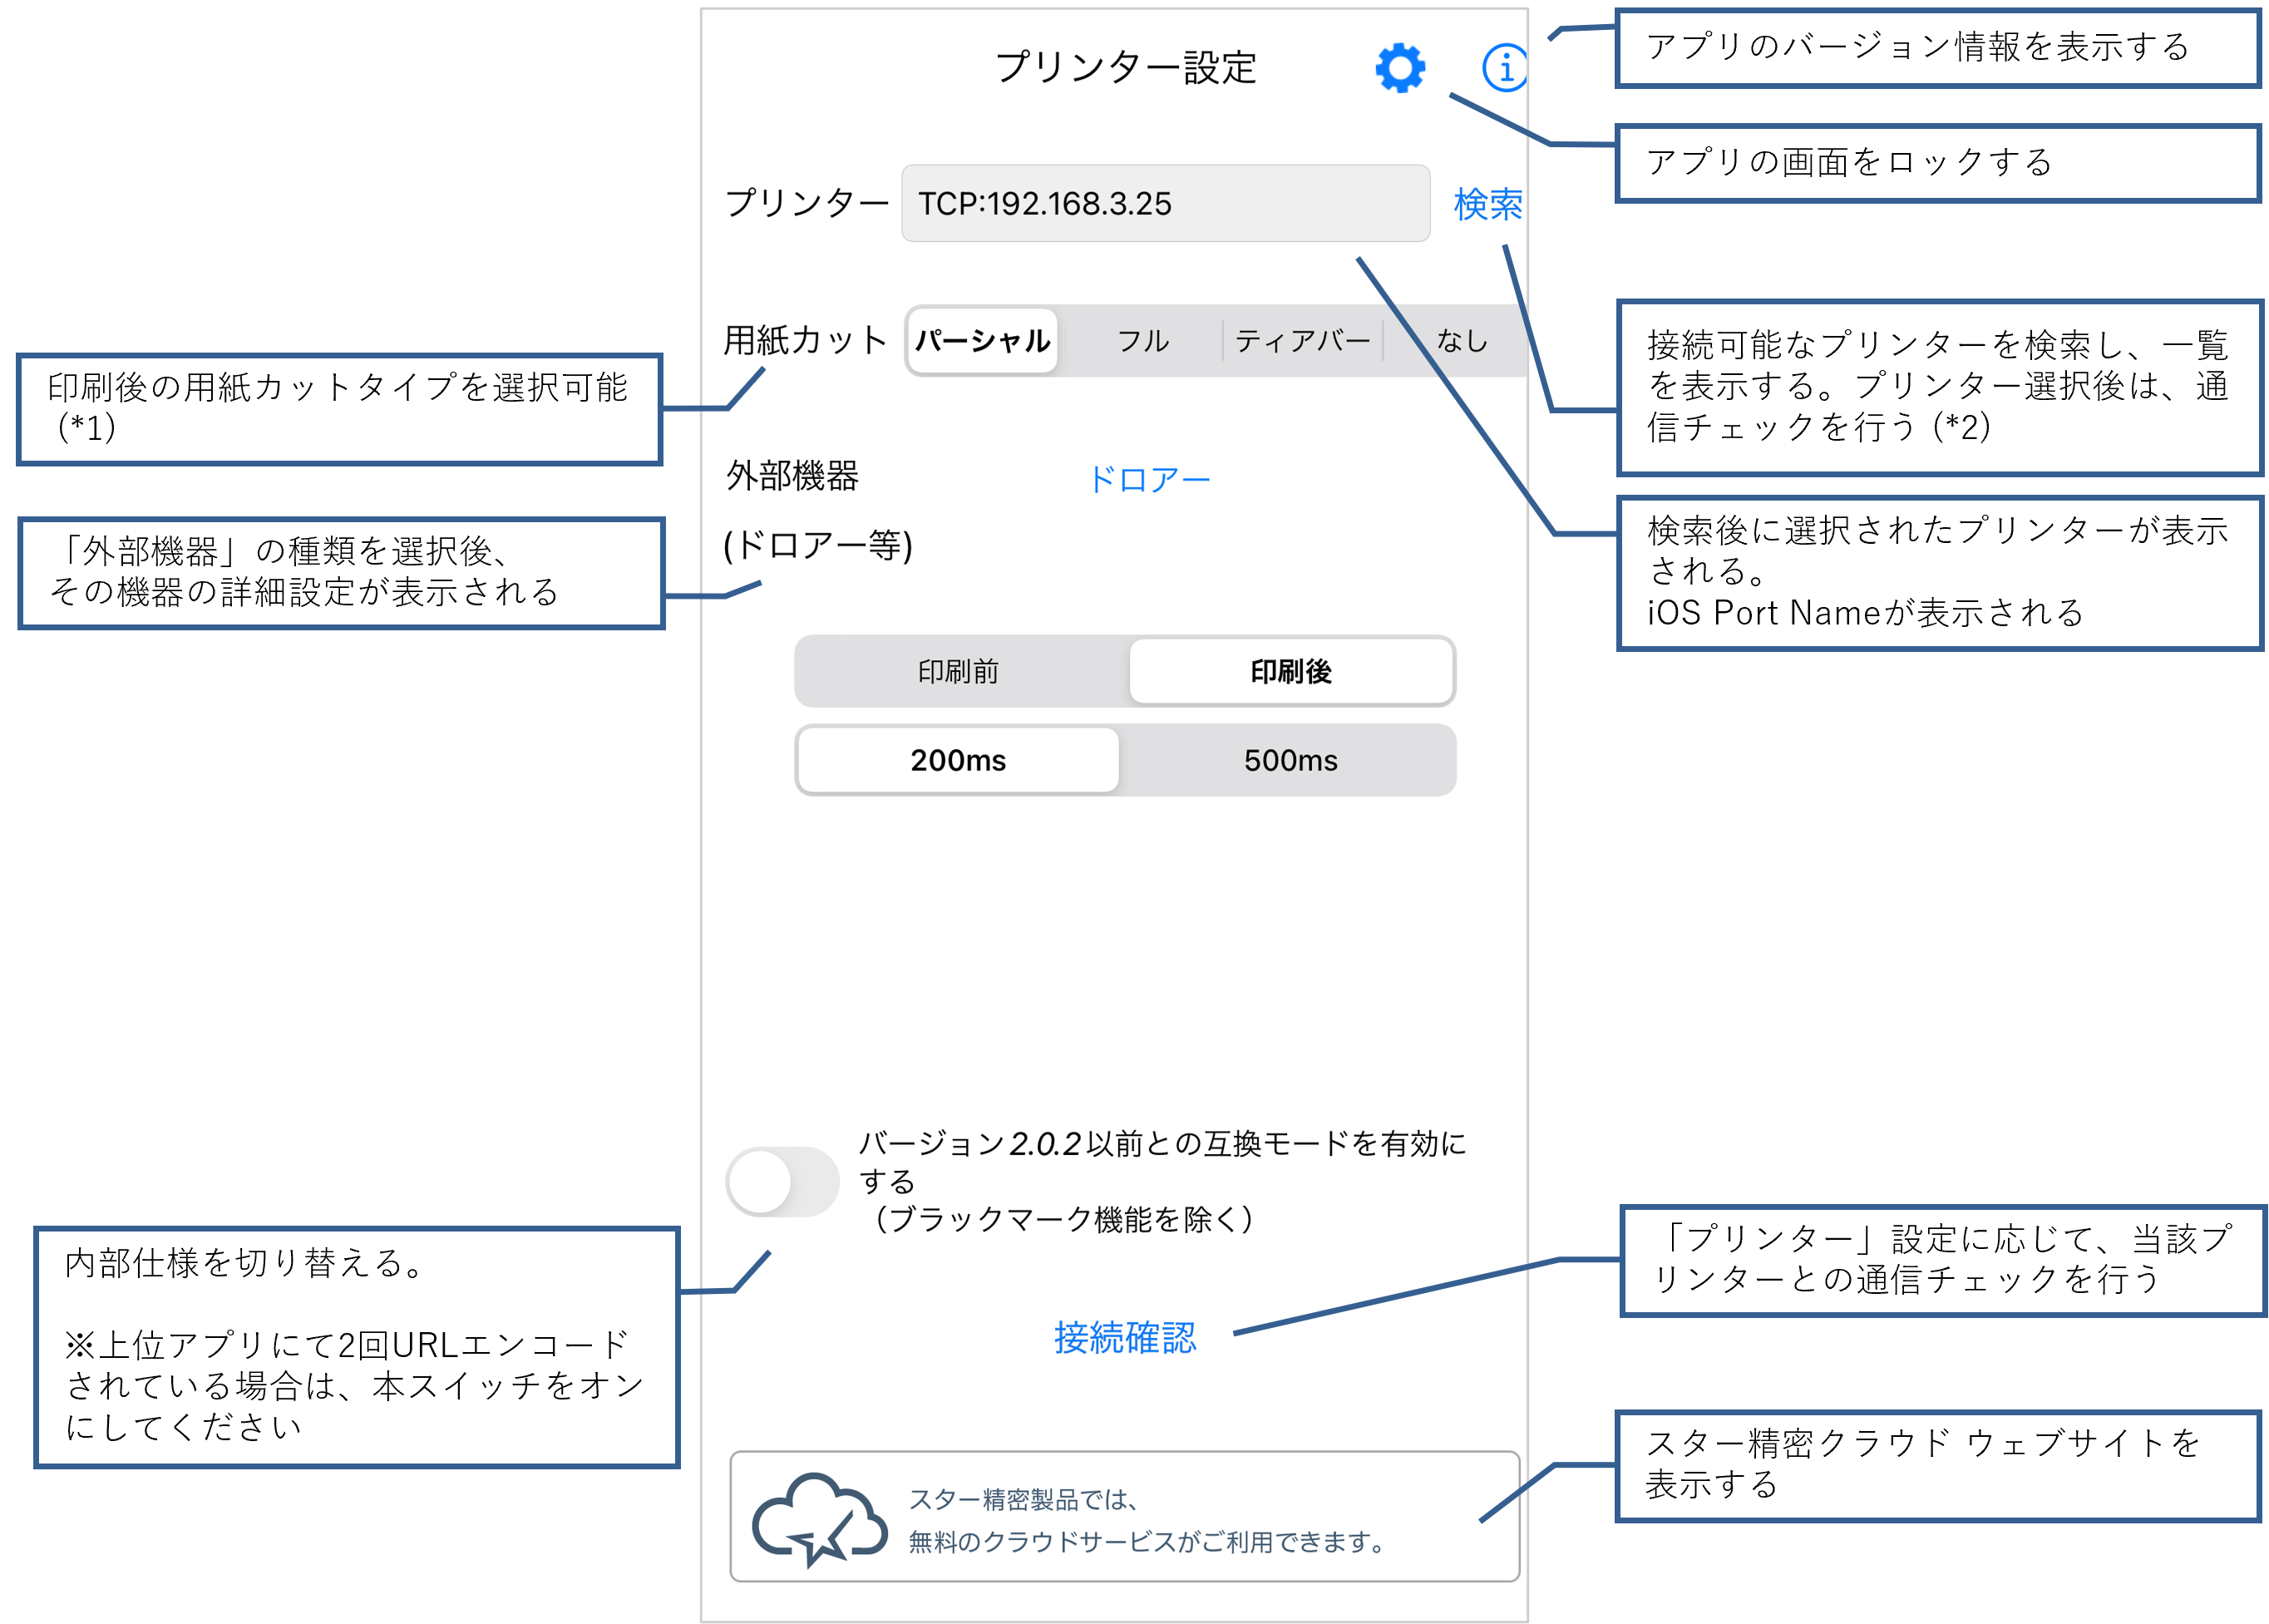Toggle the version 2.0.2 compatibility mode switch

(782, 1181)
